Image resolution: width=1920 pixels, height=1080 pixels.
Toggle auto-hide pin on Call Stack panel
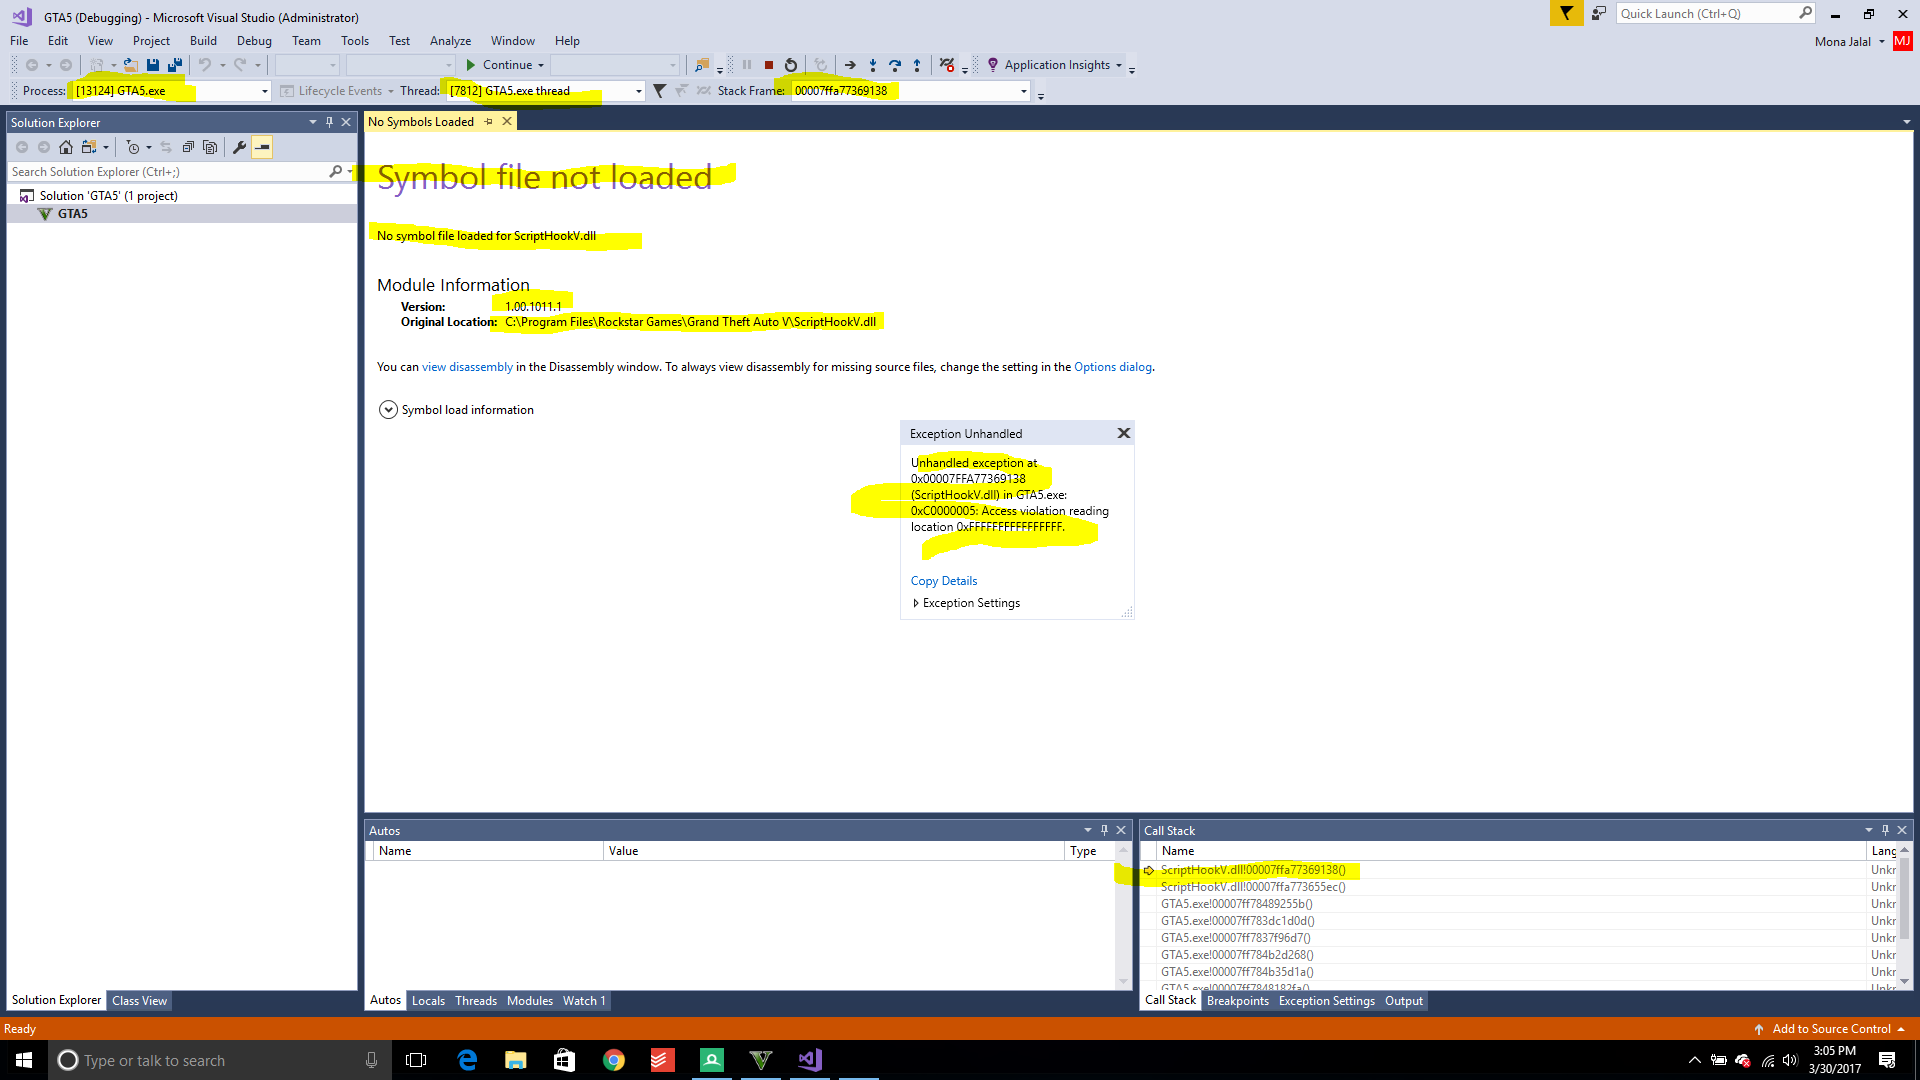pyautogui.click(x=1885, y=830)
